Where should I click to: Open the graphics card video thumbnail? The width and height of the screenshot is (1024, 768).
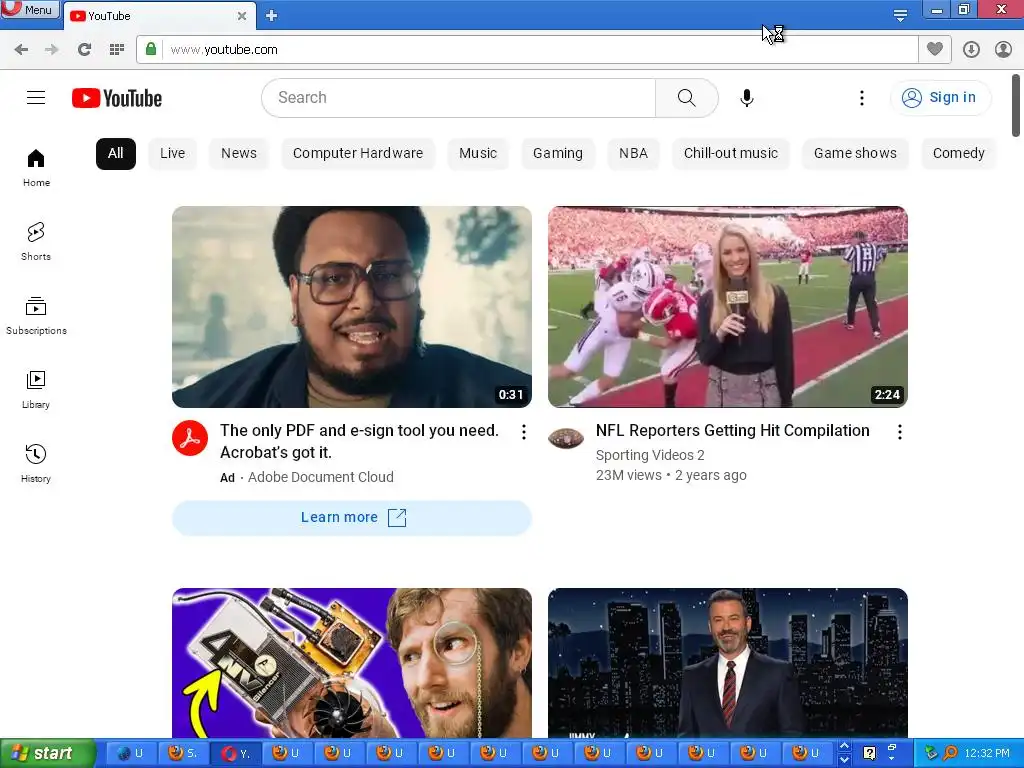[352, 663]
